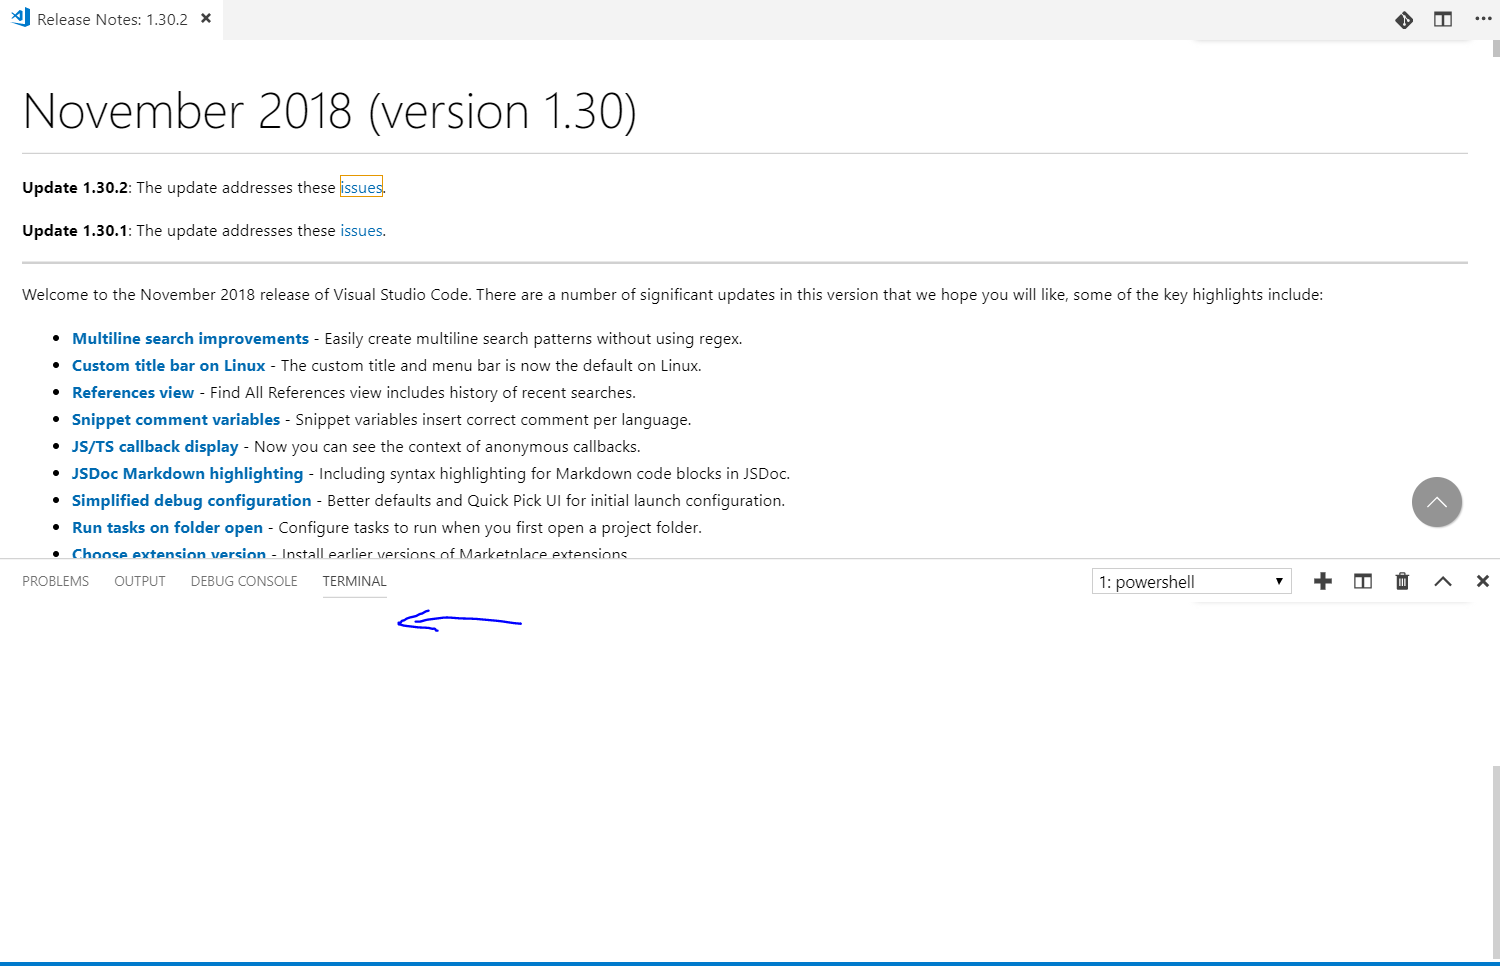Kill the terminal with the trash icon
The height and width of the screenshot is (966, 1500).
point(1402,580)
